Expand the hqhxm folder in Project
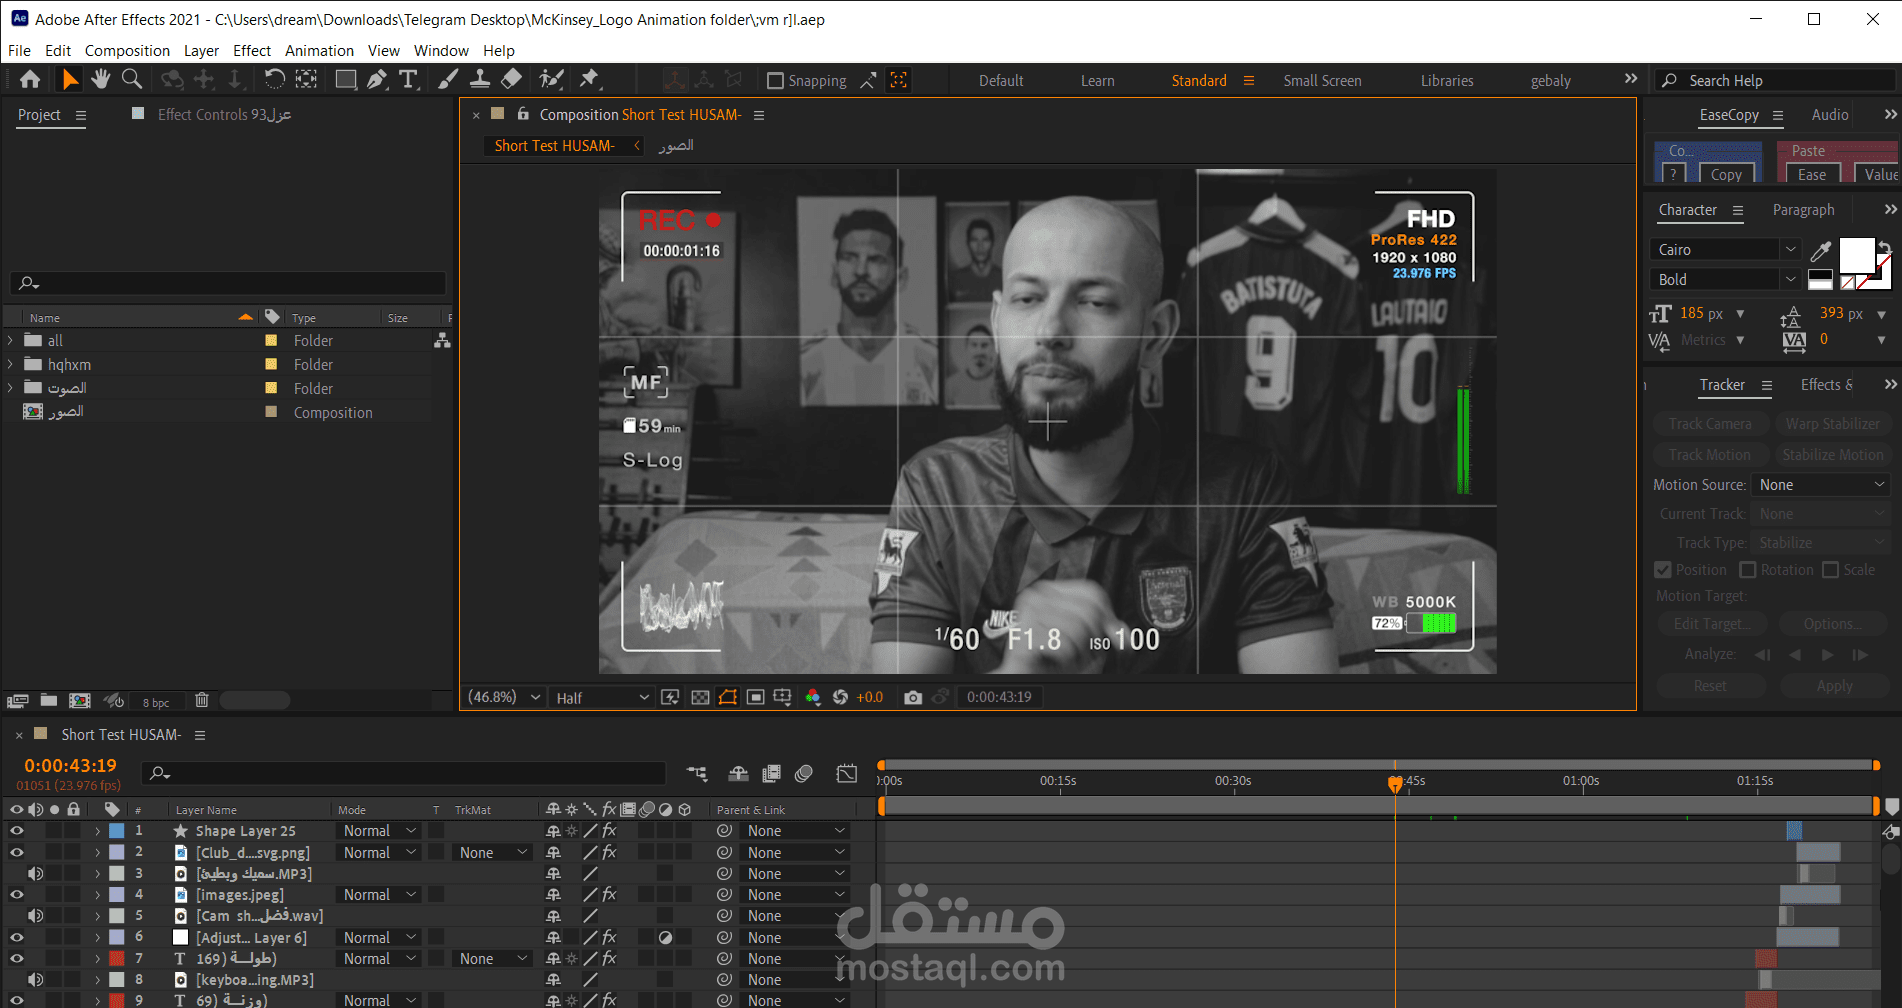Image resolution: width=1902 pixels, height=1008 pixels. [x=10, y=364]
